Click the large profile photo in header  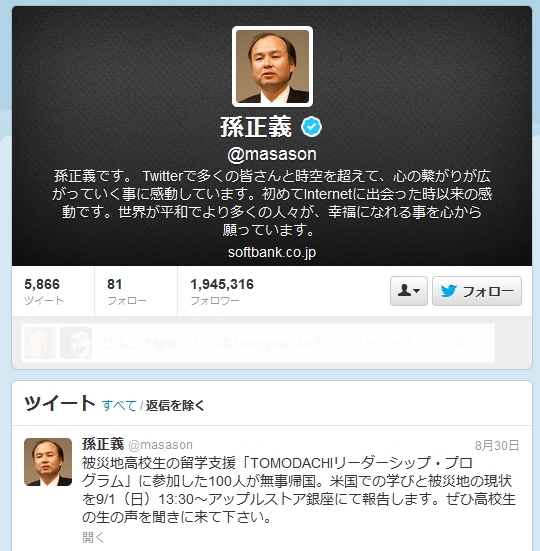[272, 66]
